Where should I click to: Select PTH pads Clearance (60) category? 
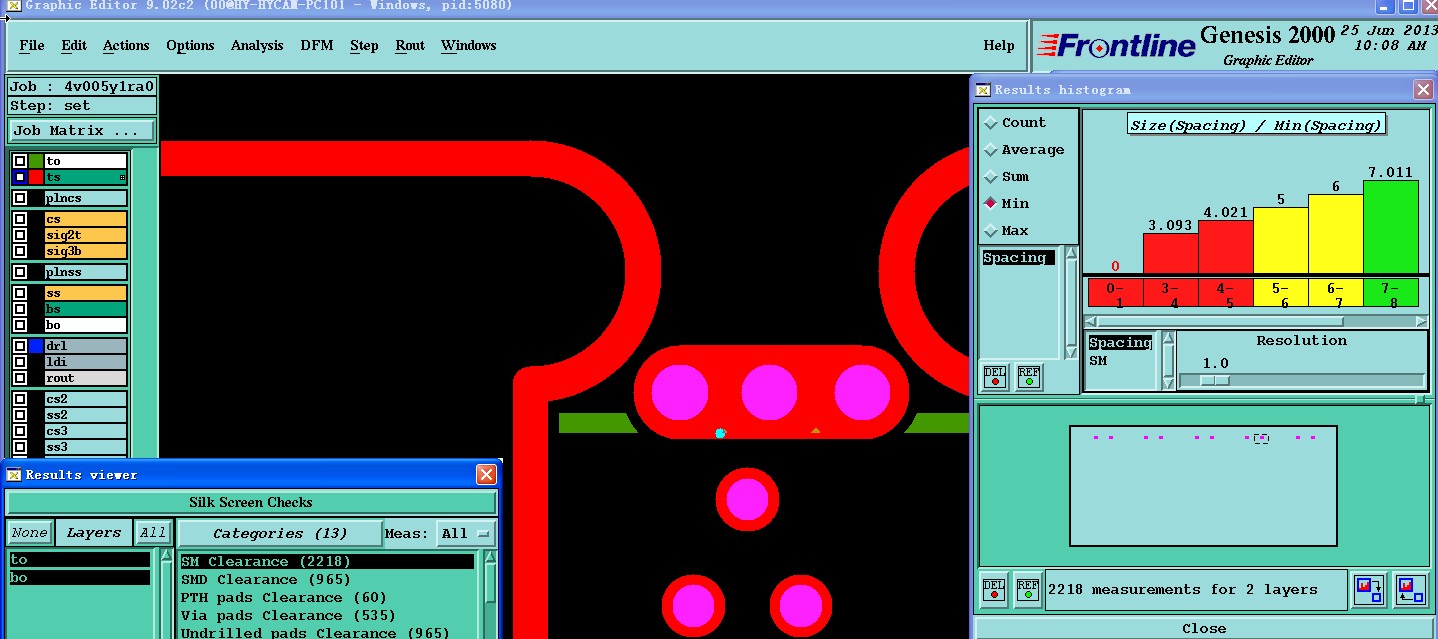(x=327, y=598)
